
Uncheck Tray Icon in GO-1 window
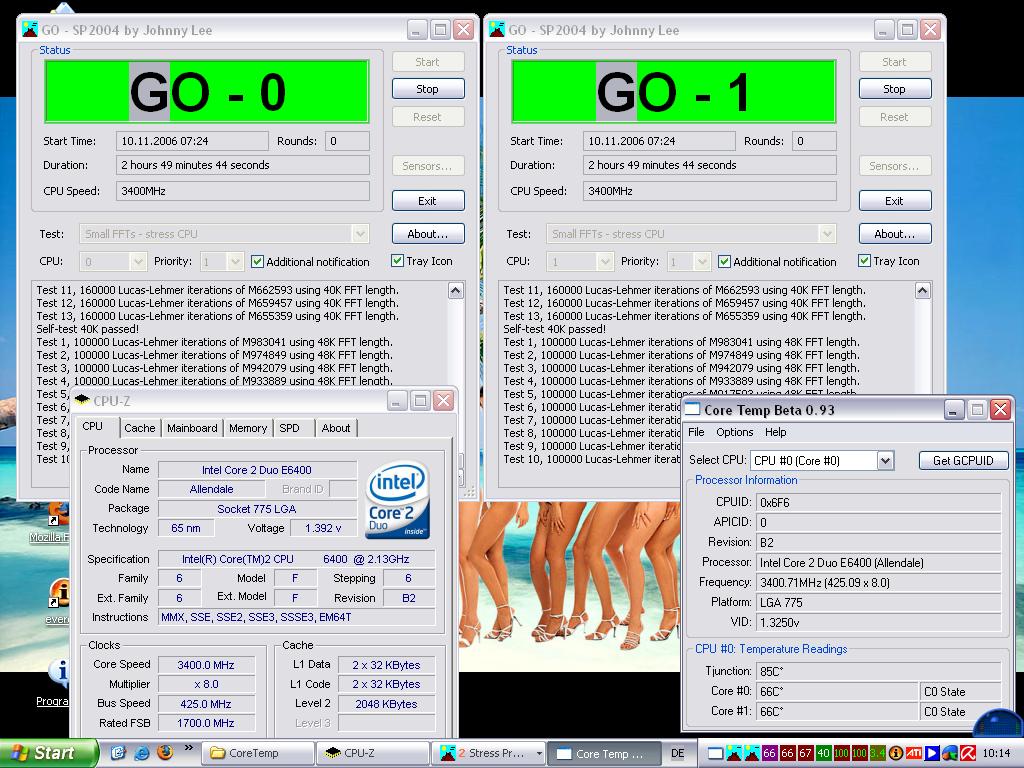click(x=864, y=261)
